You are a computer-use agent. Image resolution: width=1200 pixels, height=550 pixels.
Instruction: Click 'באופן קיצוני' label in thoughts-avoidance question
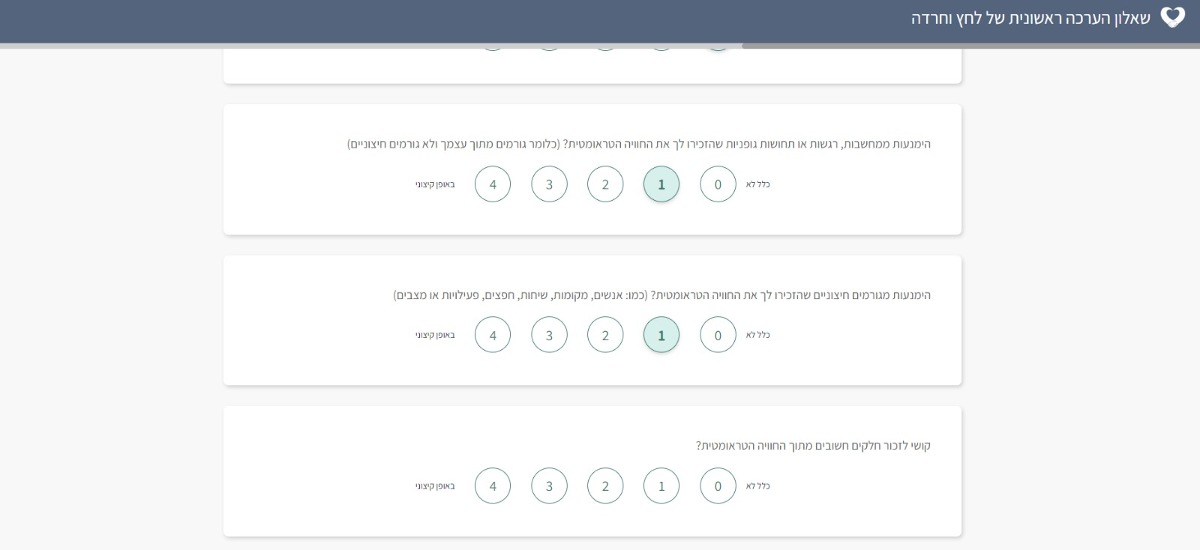(435, 184)
